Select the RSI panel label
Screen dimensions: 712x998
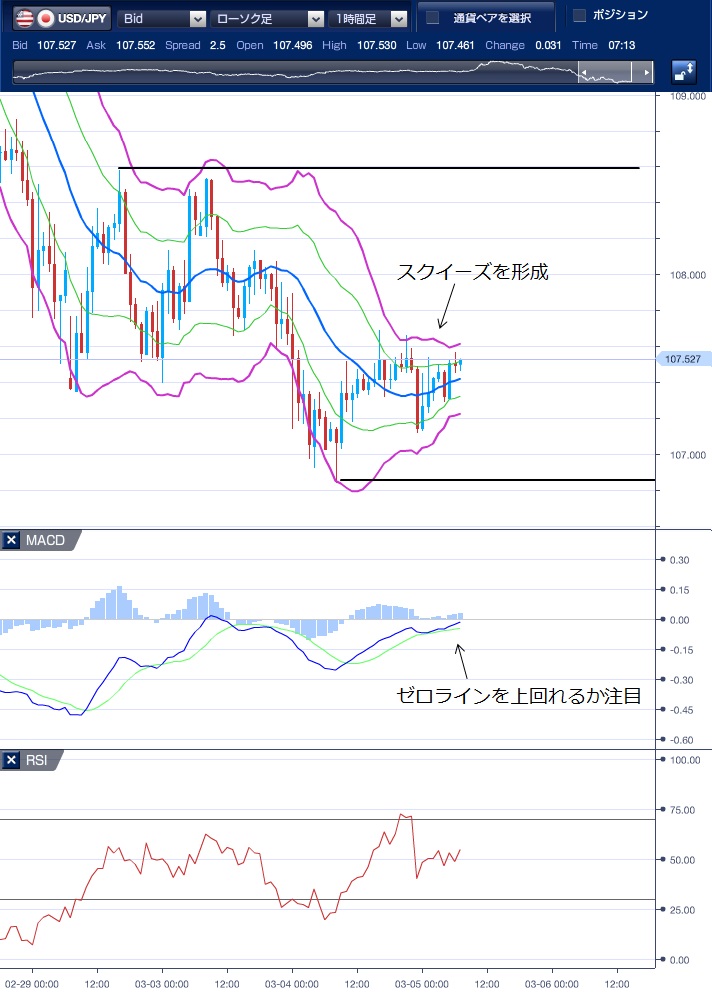(x=38, y=761)
